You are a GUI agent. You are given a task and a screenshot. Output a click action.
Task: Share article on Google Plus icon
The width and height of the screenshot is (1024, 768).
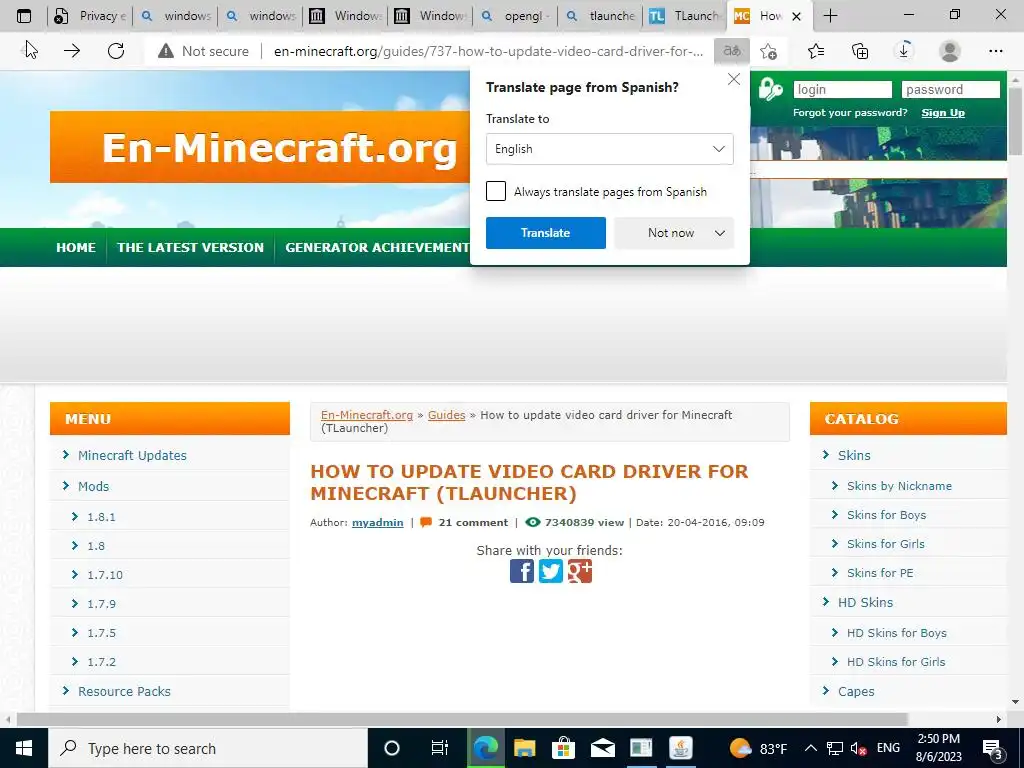[x=580, y=571]
